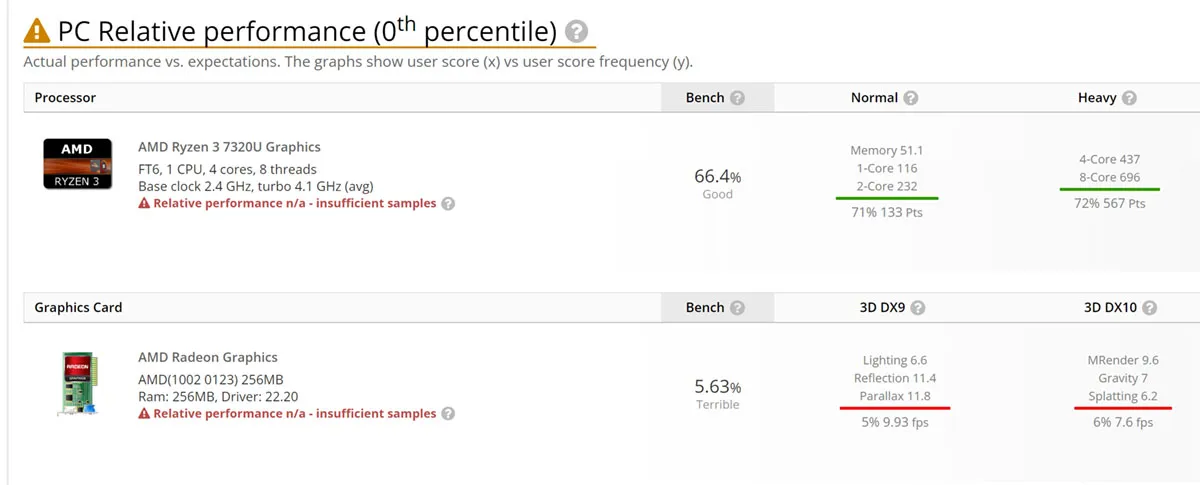The height and width of the screenshot is (485, 1200).
Task: Open help icon next to percentile heading
Action: click(x=576, y=32)
